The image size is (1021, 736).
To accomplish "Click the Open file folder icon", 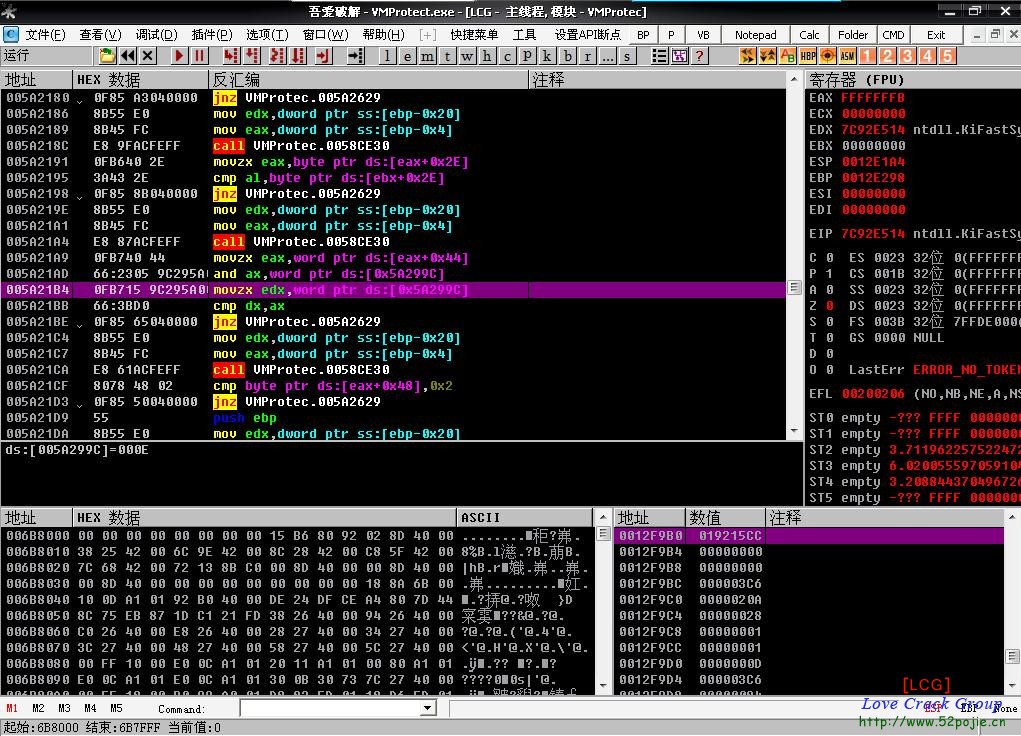I will click(x=108, y=56).
